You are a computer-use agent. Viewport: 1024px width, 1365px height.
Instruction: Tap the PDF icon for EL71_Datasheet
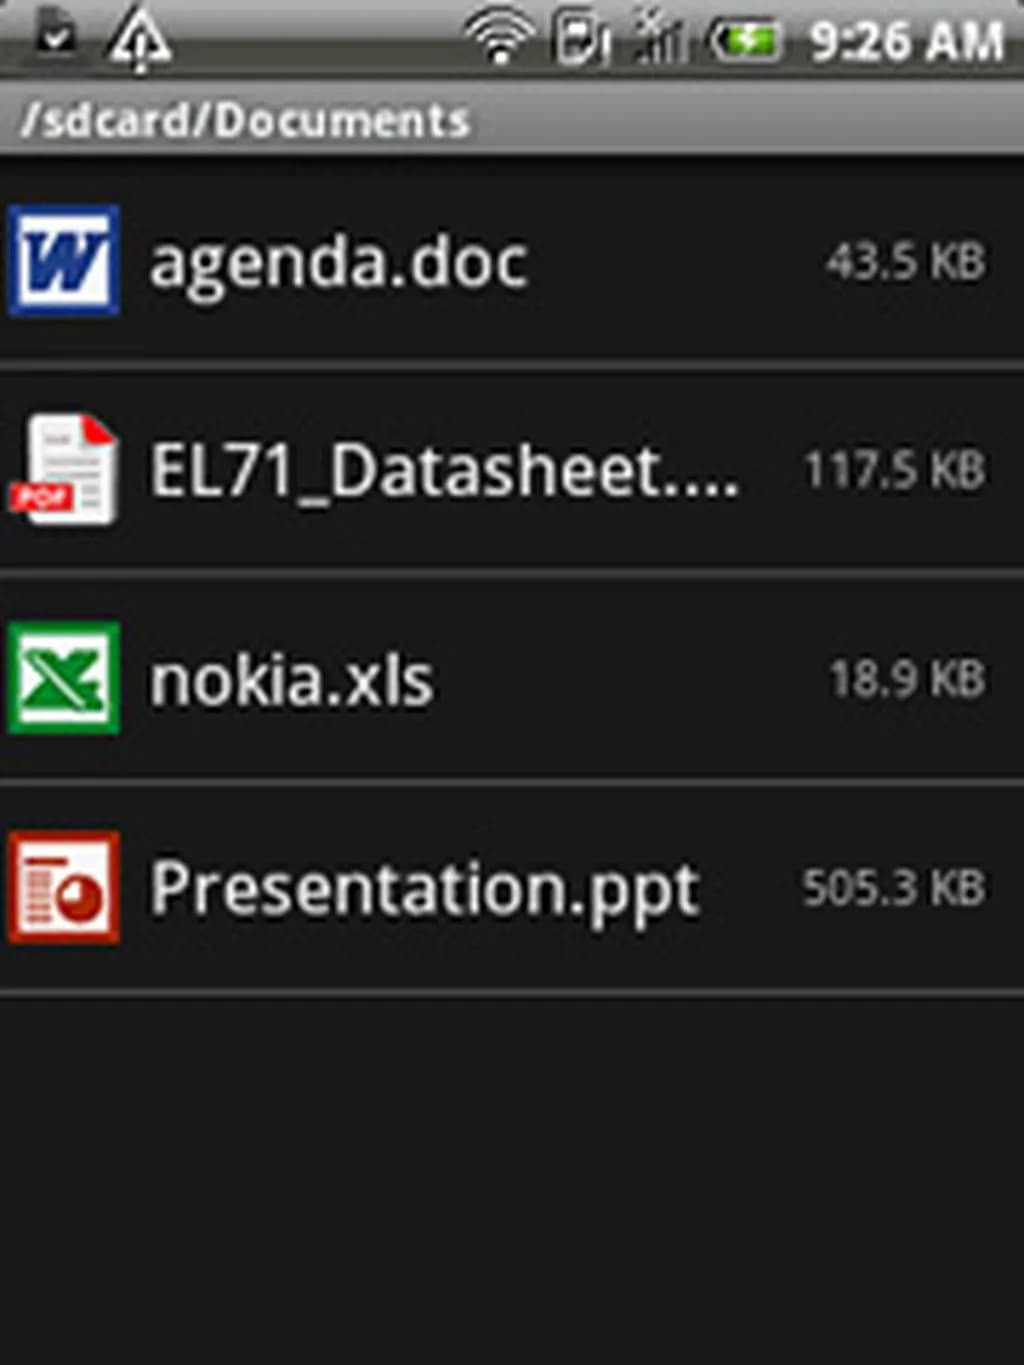click(x=64, y=470)
